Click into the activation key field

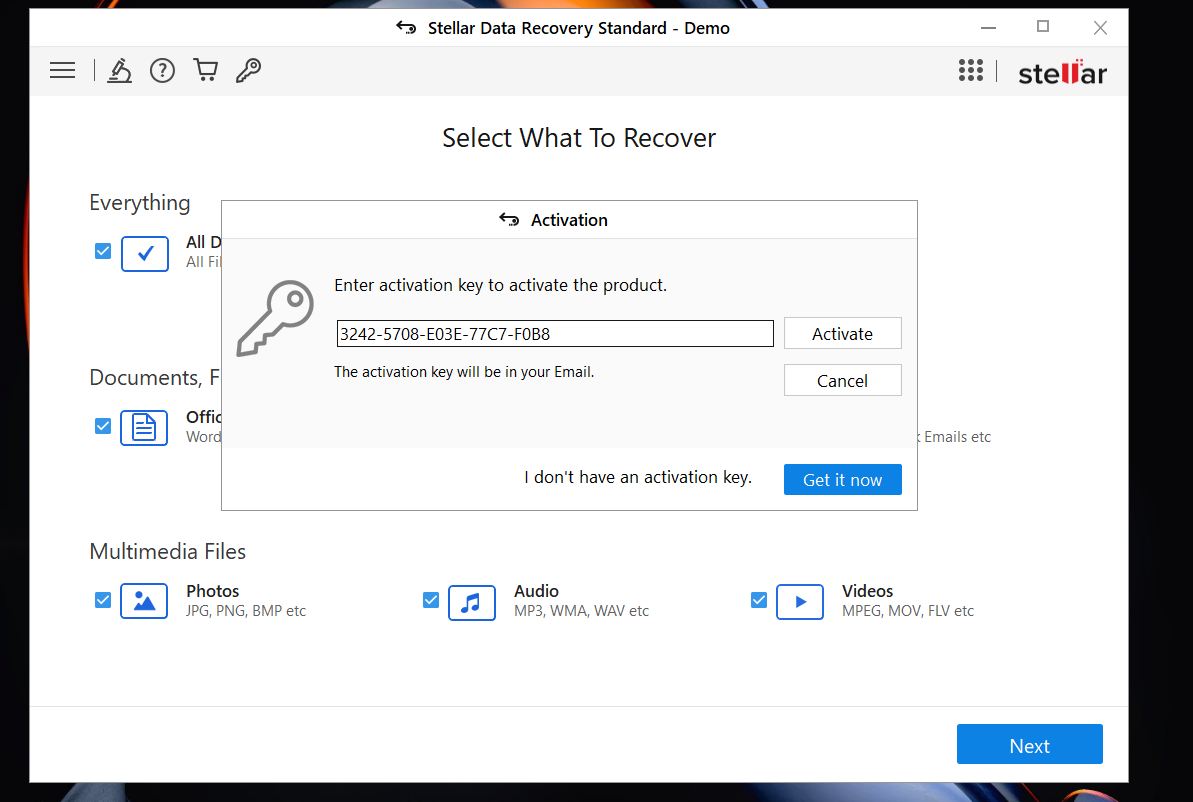coord(555,334)
